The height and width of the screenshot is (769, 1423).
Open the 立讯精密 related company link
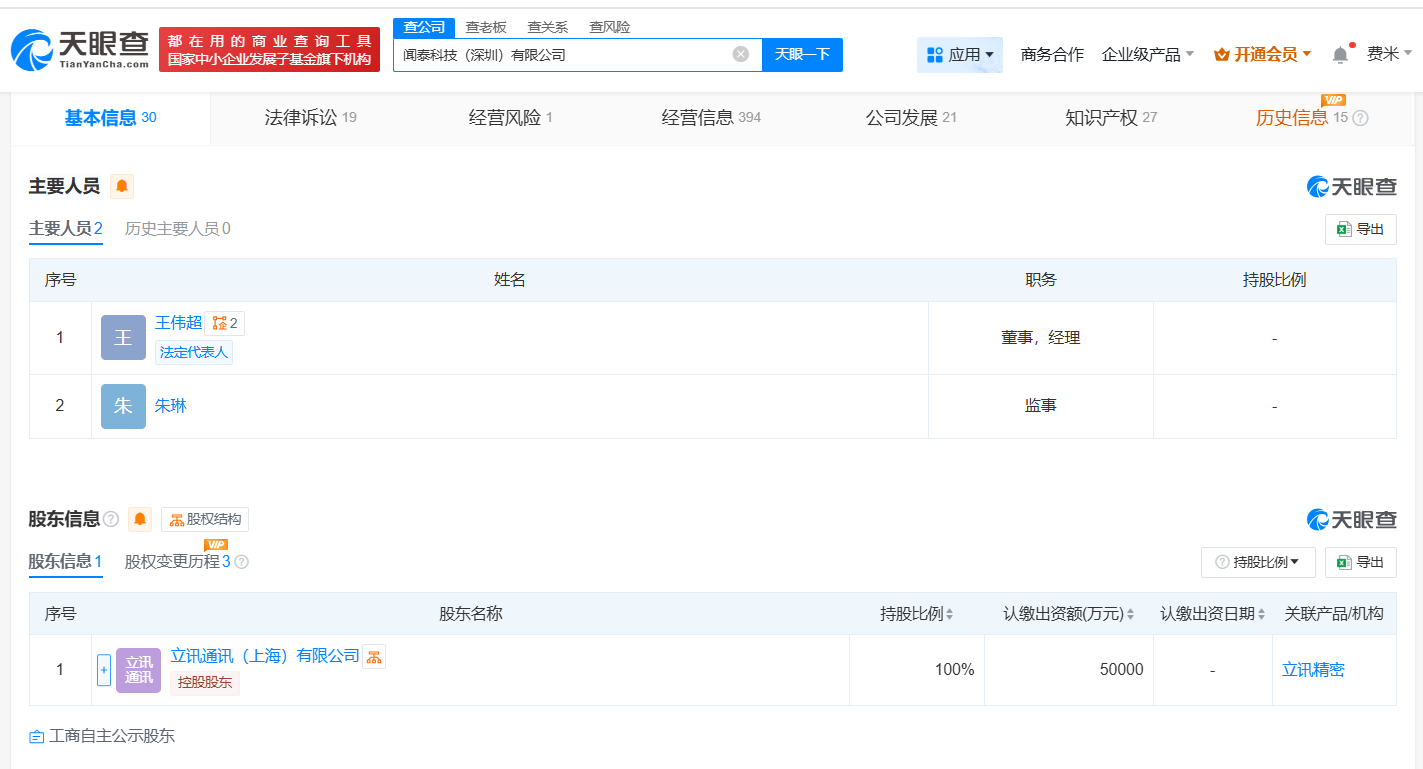(x=1313, y=670)
